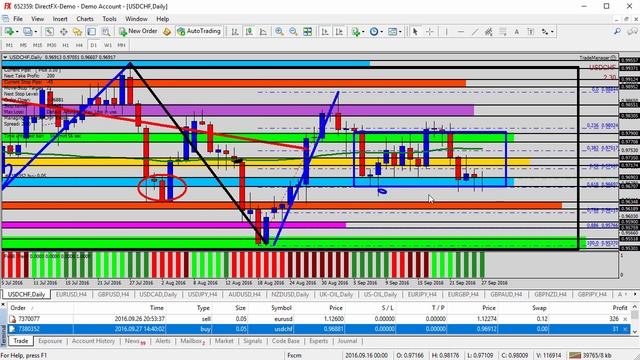640x360 pixels.
Task: Open the search magnifier icon
Action: pyautogui.click(x=617, y=31)
